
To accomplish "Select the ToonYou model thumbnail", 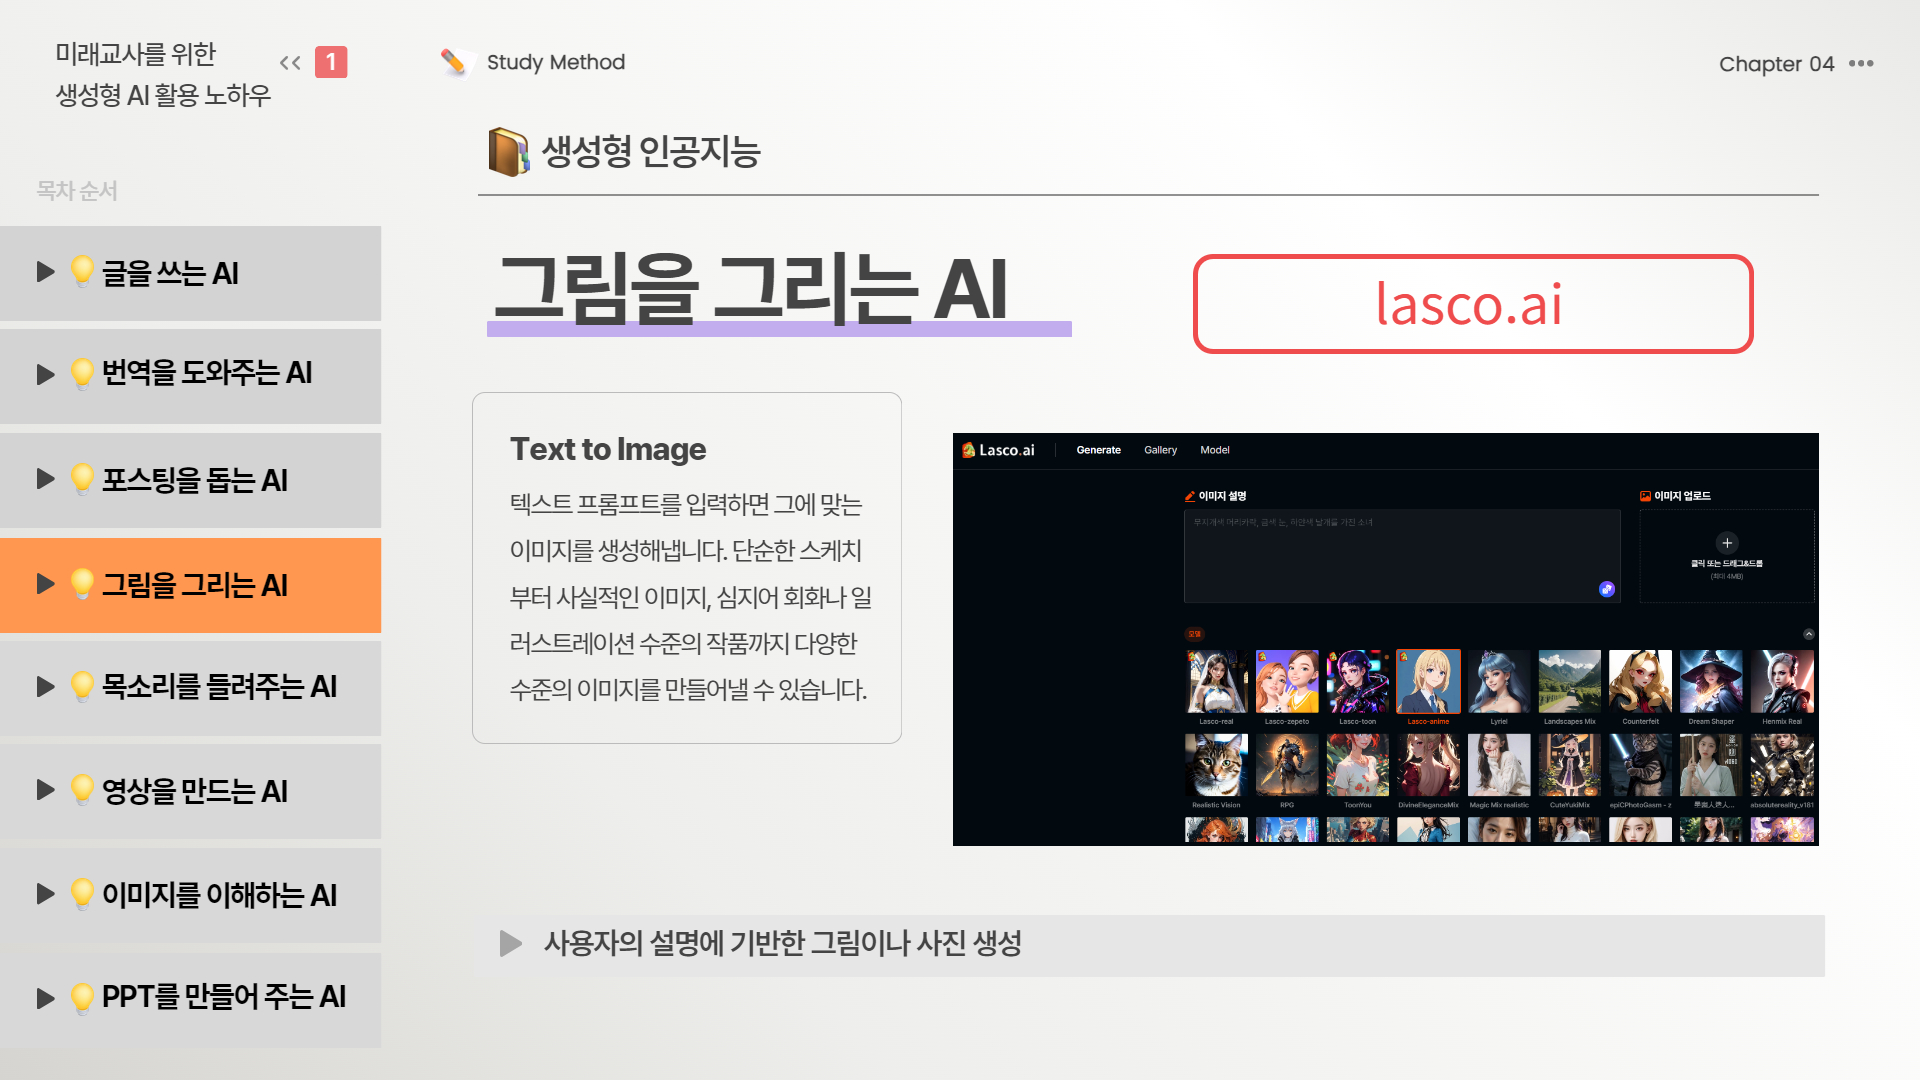I will point(1357,765).
